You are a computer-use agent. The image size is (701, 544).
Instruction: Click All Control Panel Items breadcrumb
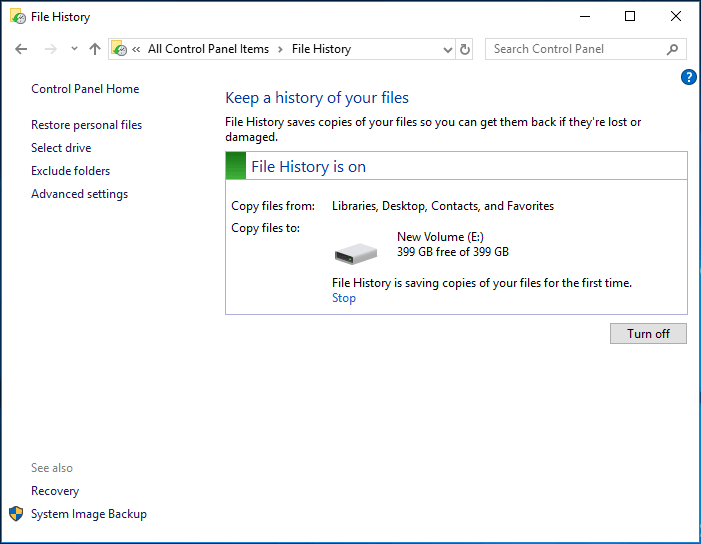coord(208,49)
